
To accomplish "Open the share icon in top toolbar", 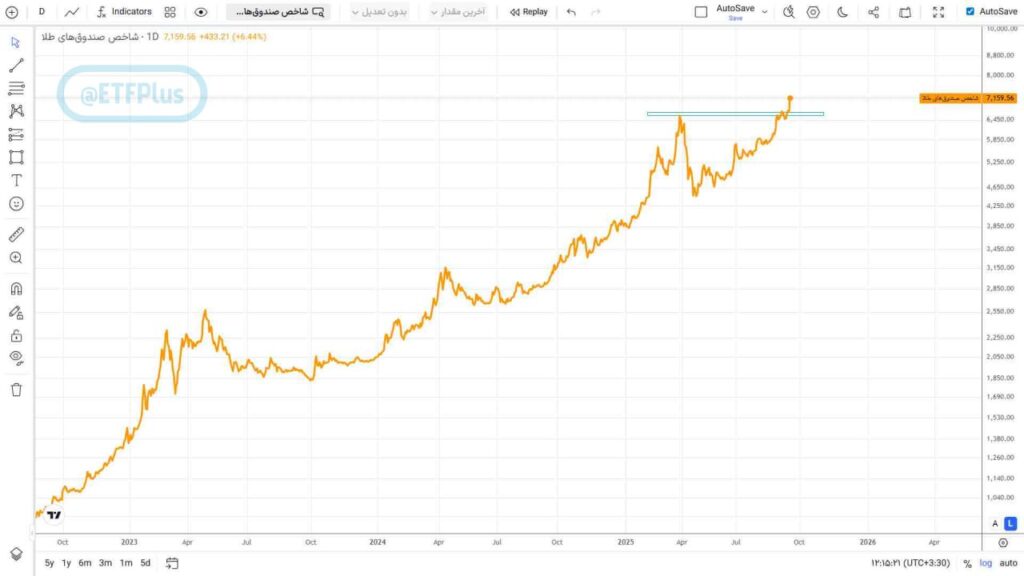I will (873, 12).
